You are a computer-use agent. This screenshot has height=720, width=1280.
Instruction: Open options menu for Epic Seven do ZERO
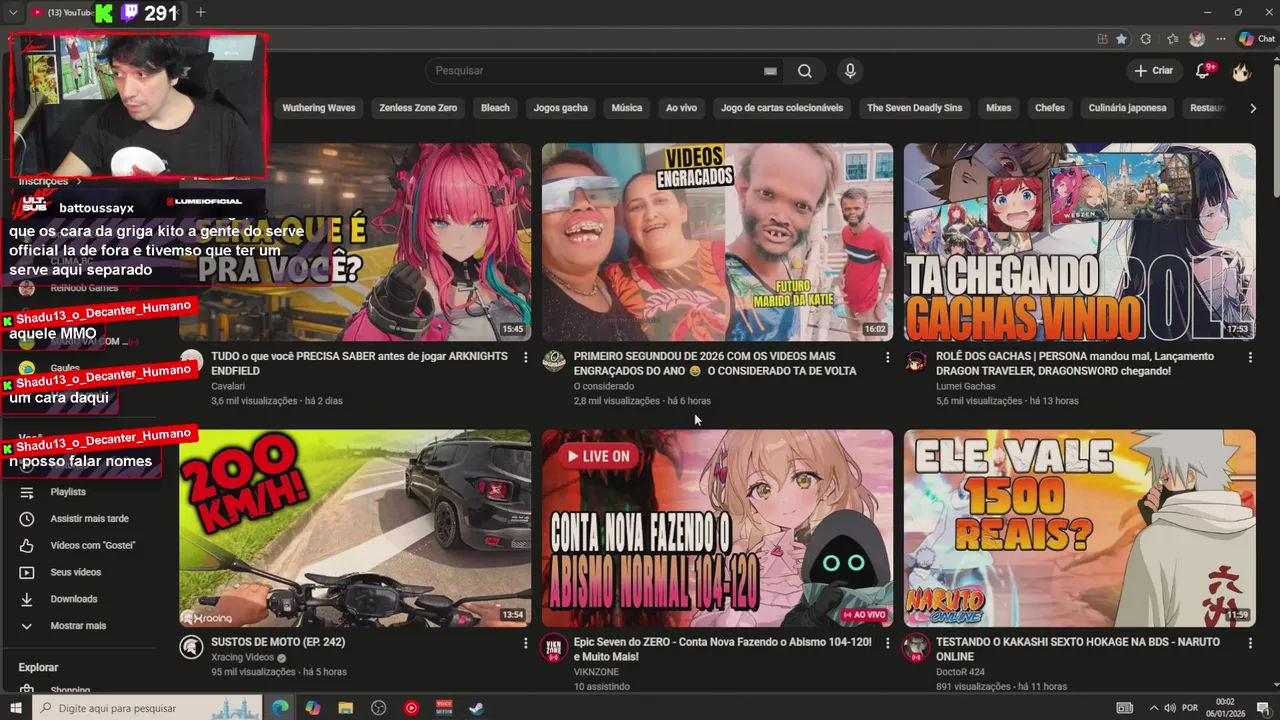(887, 643)
